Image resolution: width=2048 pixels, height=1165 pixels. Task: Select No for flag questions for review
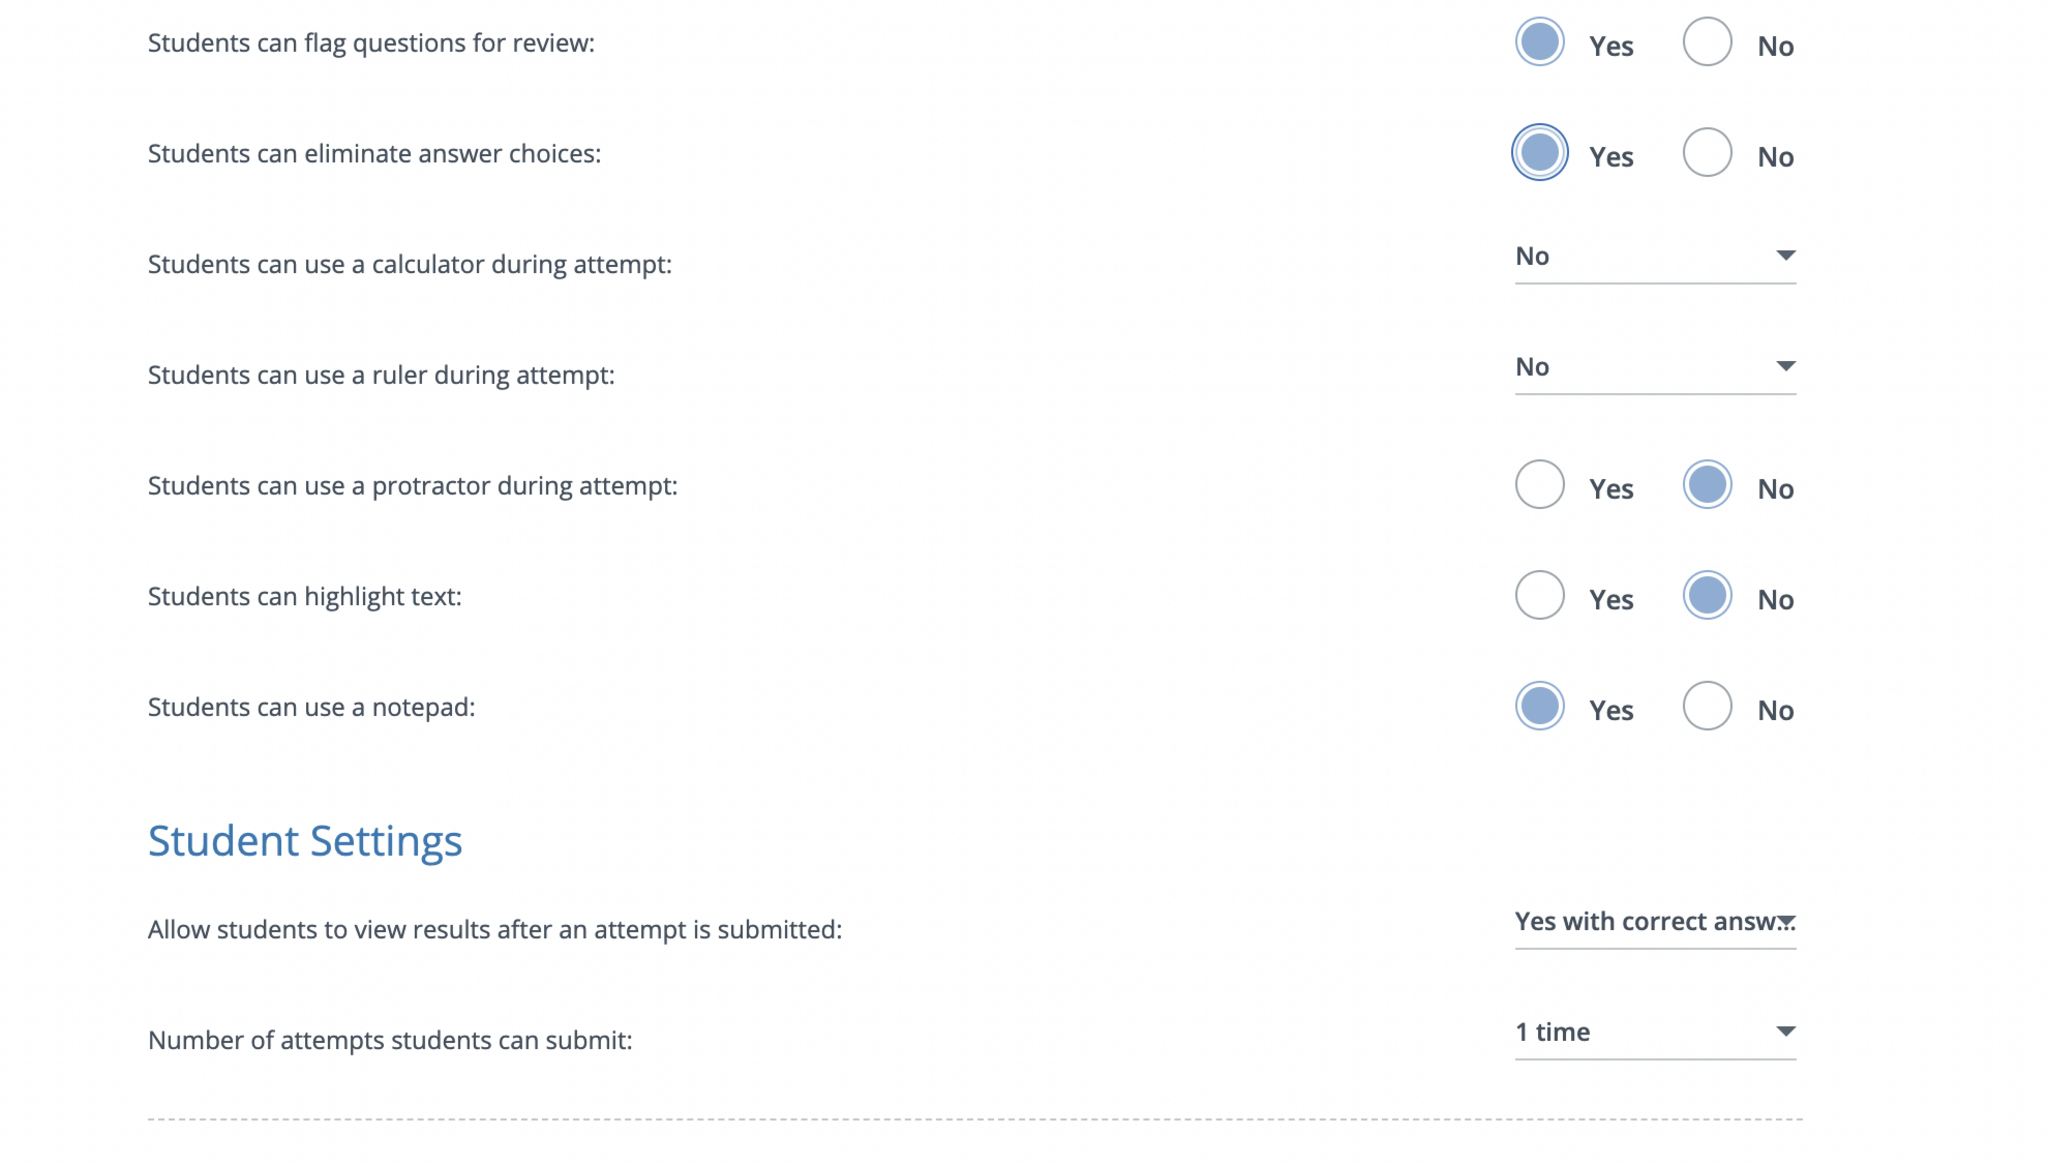click(x=1707, y=42)
